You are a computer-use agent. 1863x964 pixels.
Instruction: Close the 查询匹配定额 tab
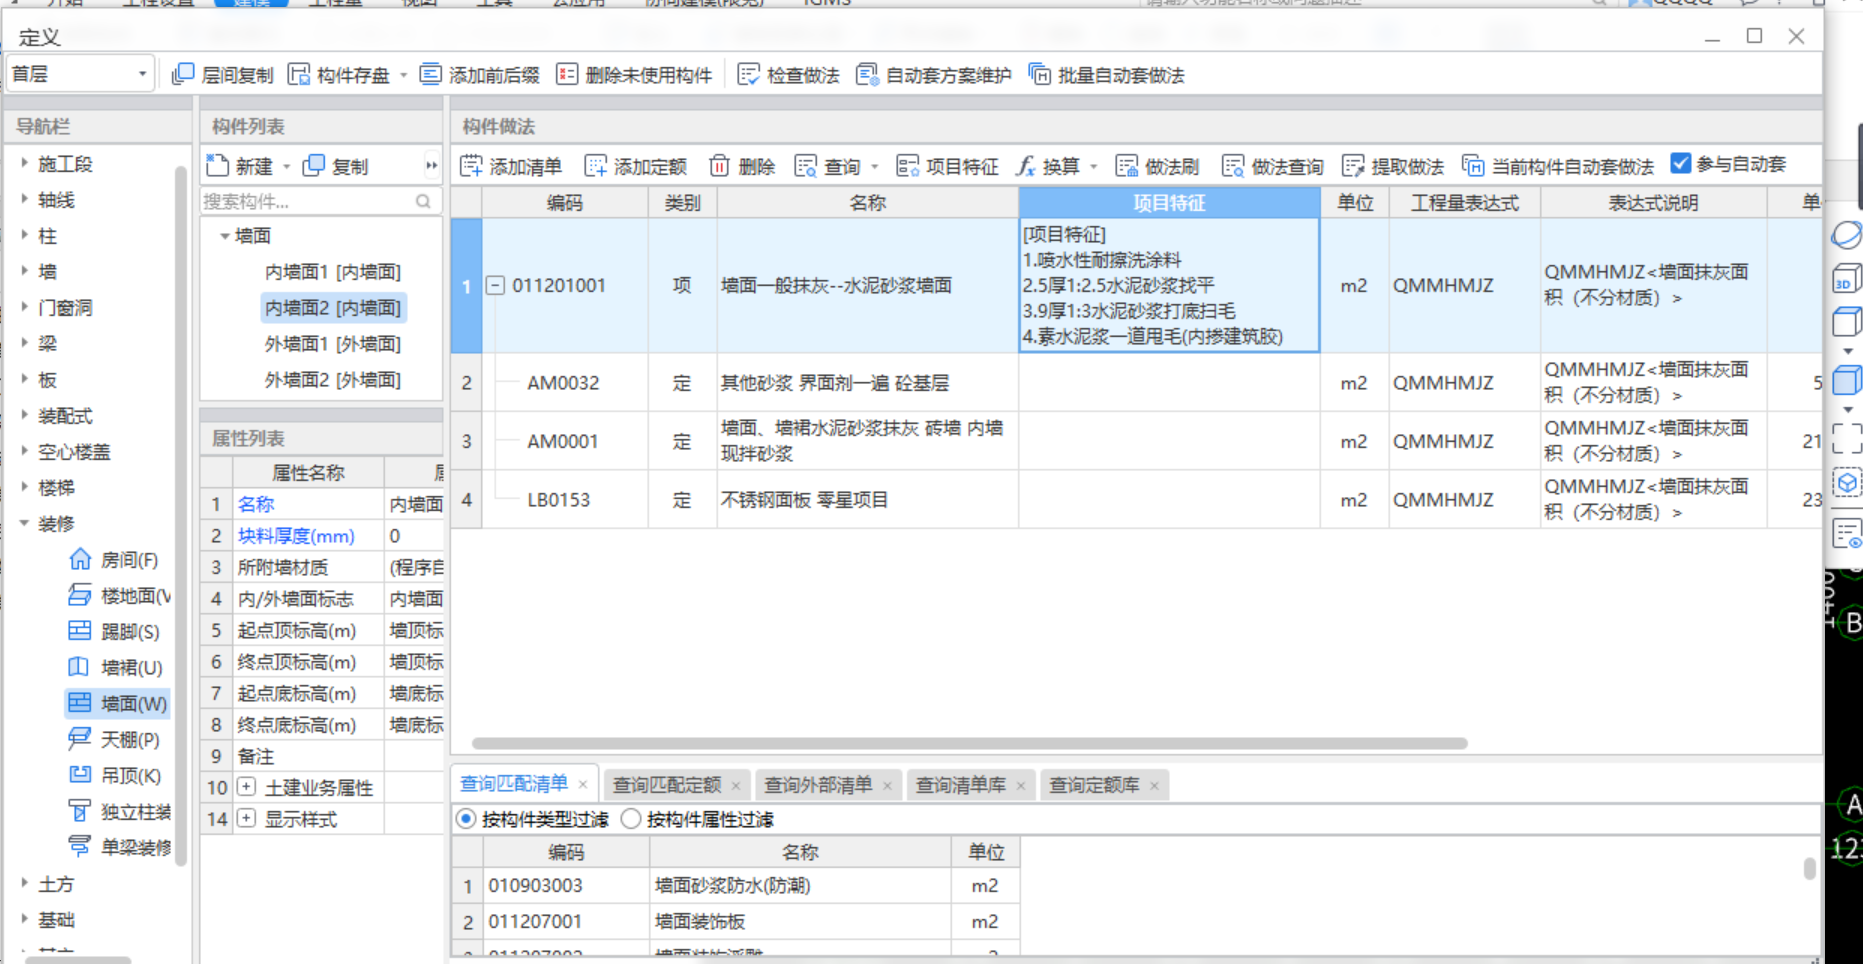click(x=736, y=786)
